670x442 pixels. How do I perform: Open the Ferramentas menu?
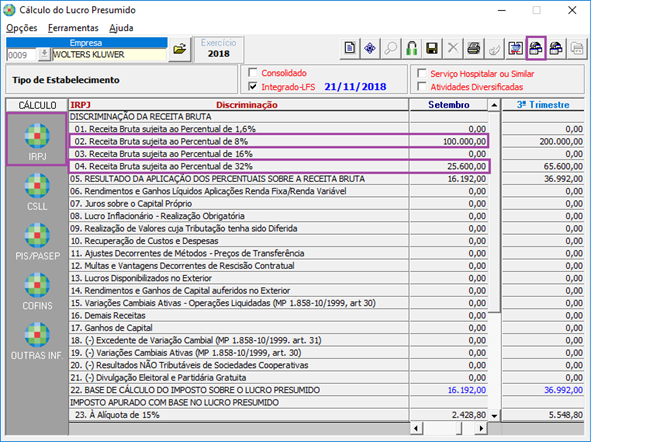point(73,28)
